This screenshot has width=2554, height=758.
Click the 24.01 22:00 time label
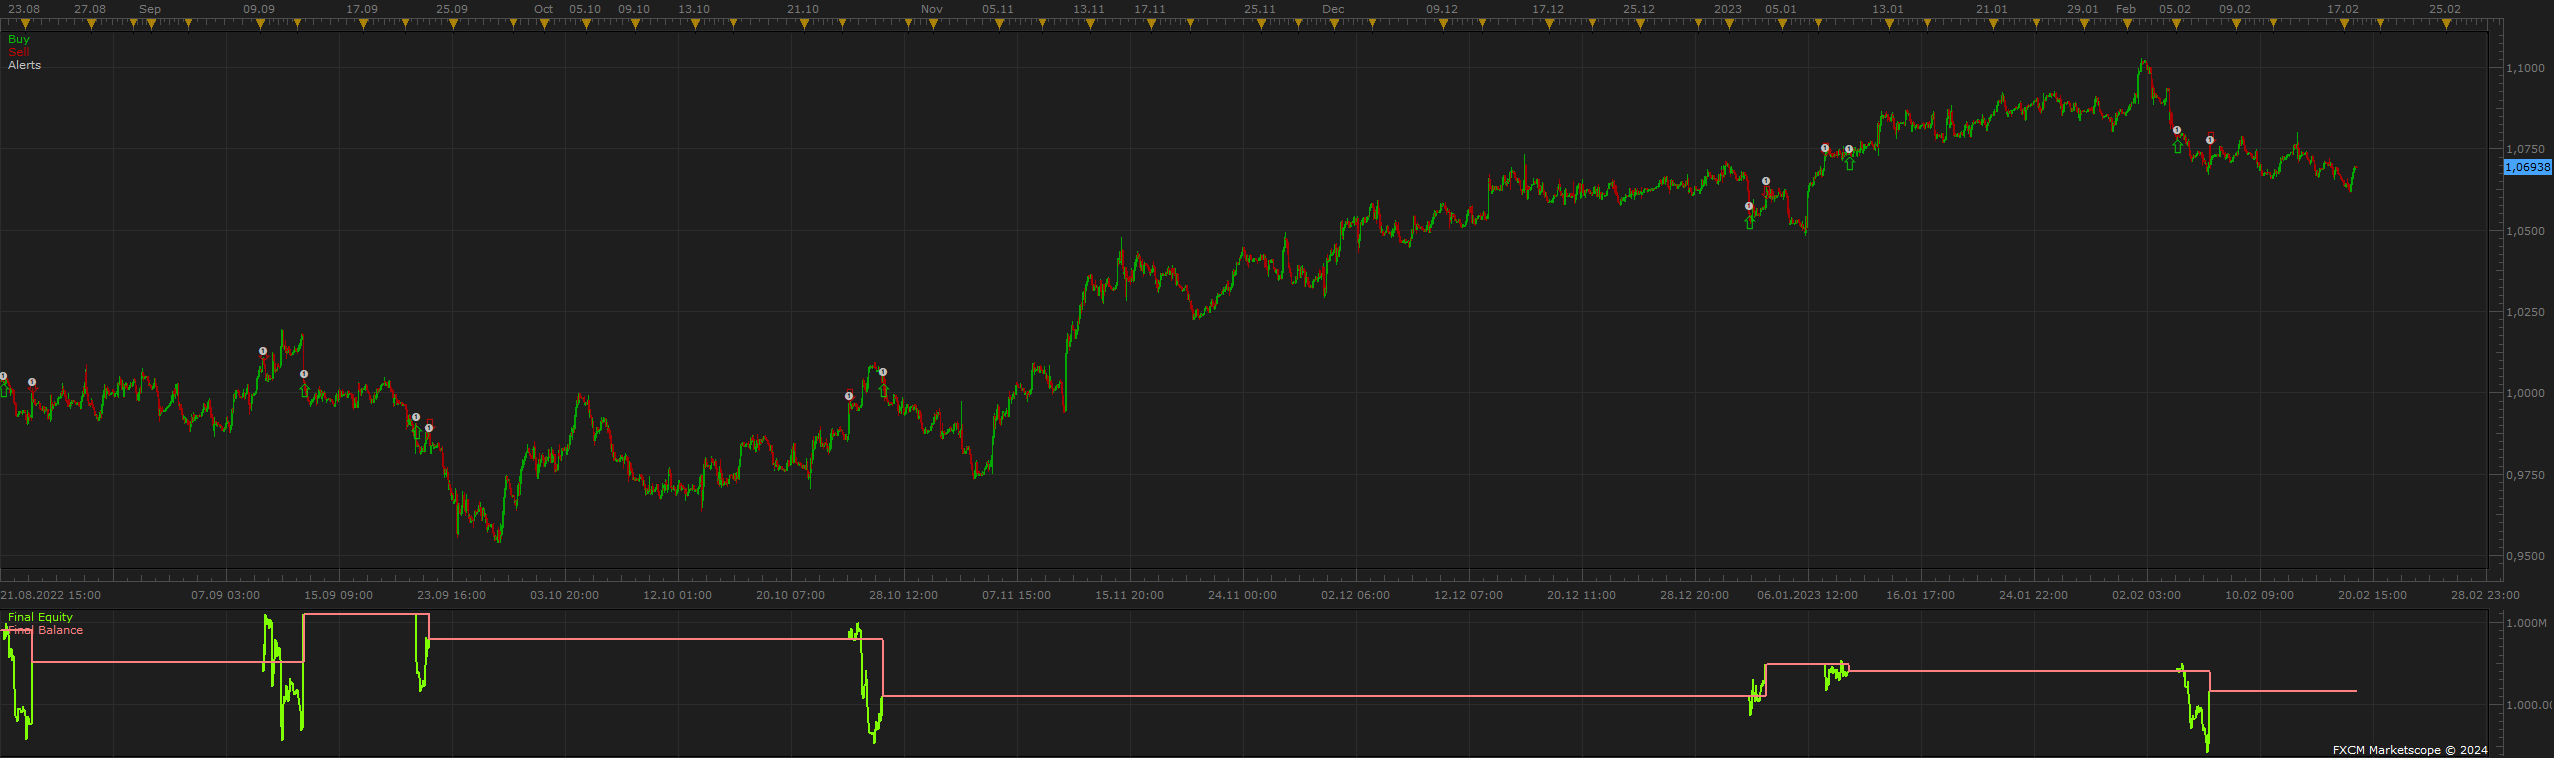[2033, 595]
